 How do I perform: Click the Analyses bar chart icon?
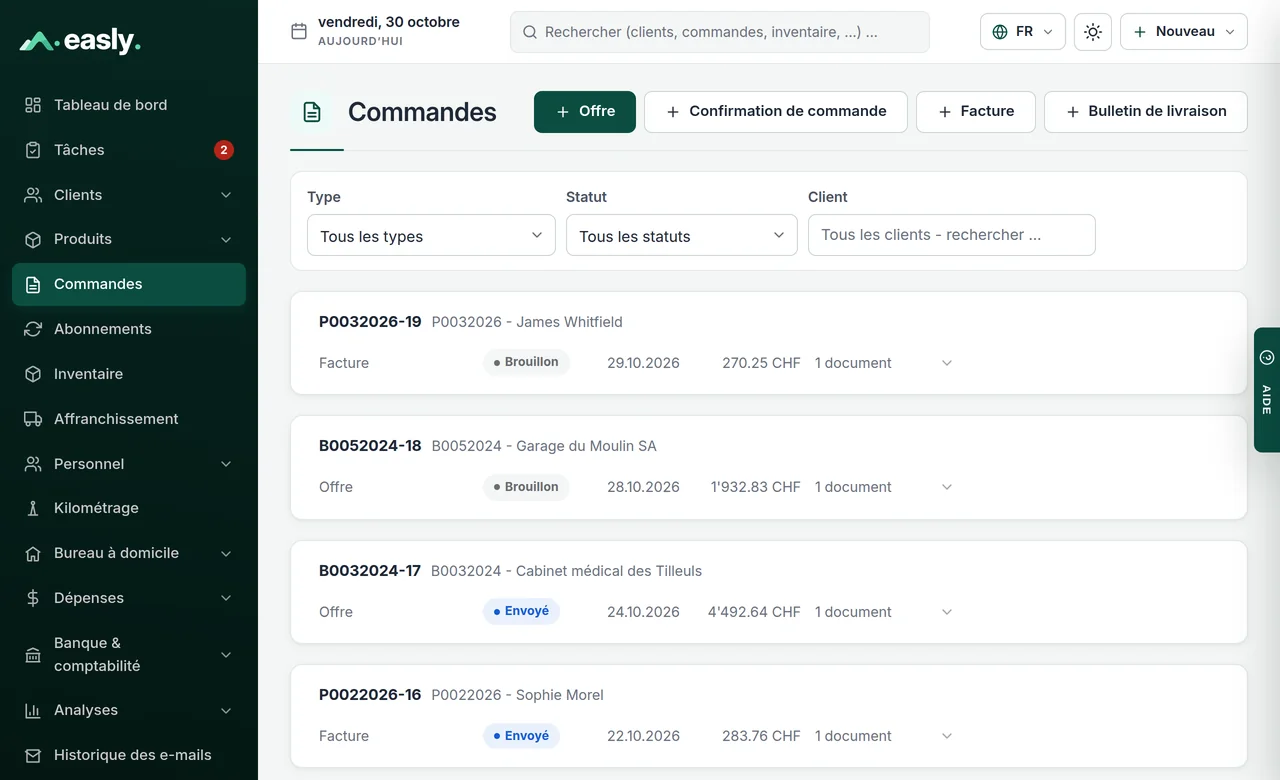[33, 710]
